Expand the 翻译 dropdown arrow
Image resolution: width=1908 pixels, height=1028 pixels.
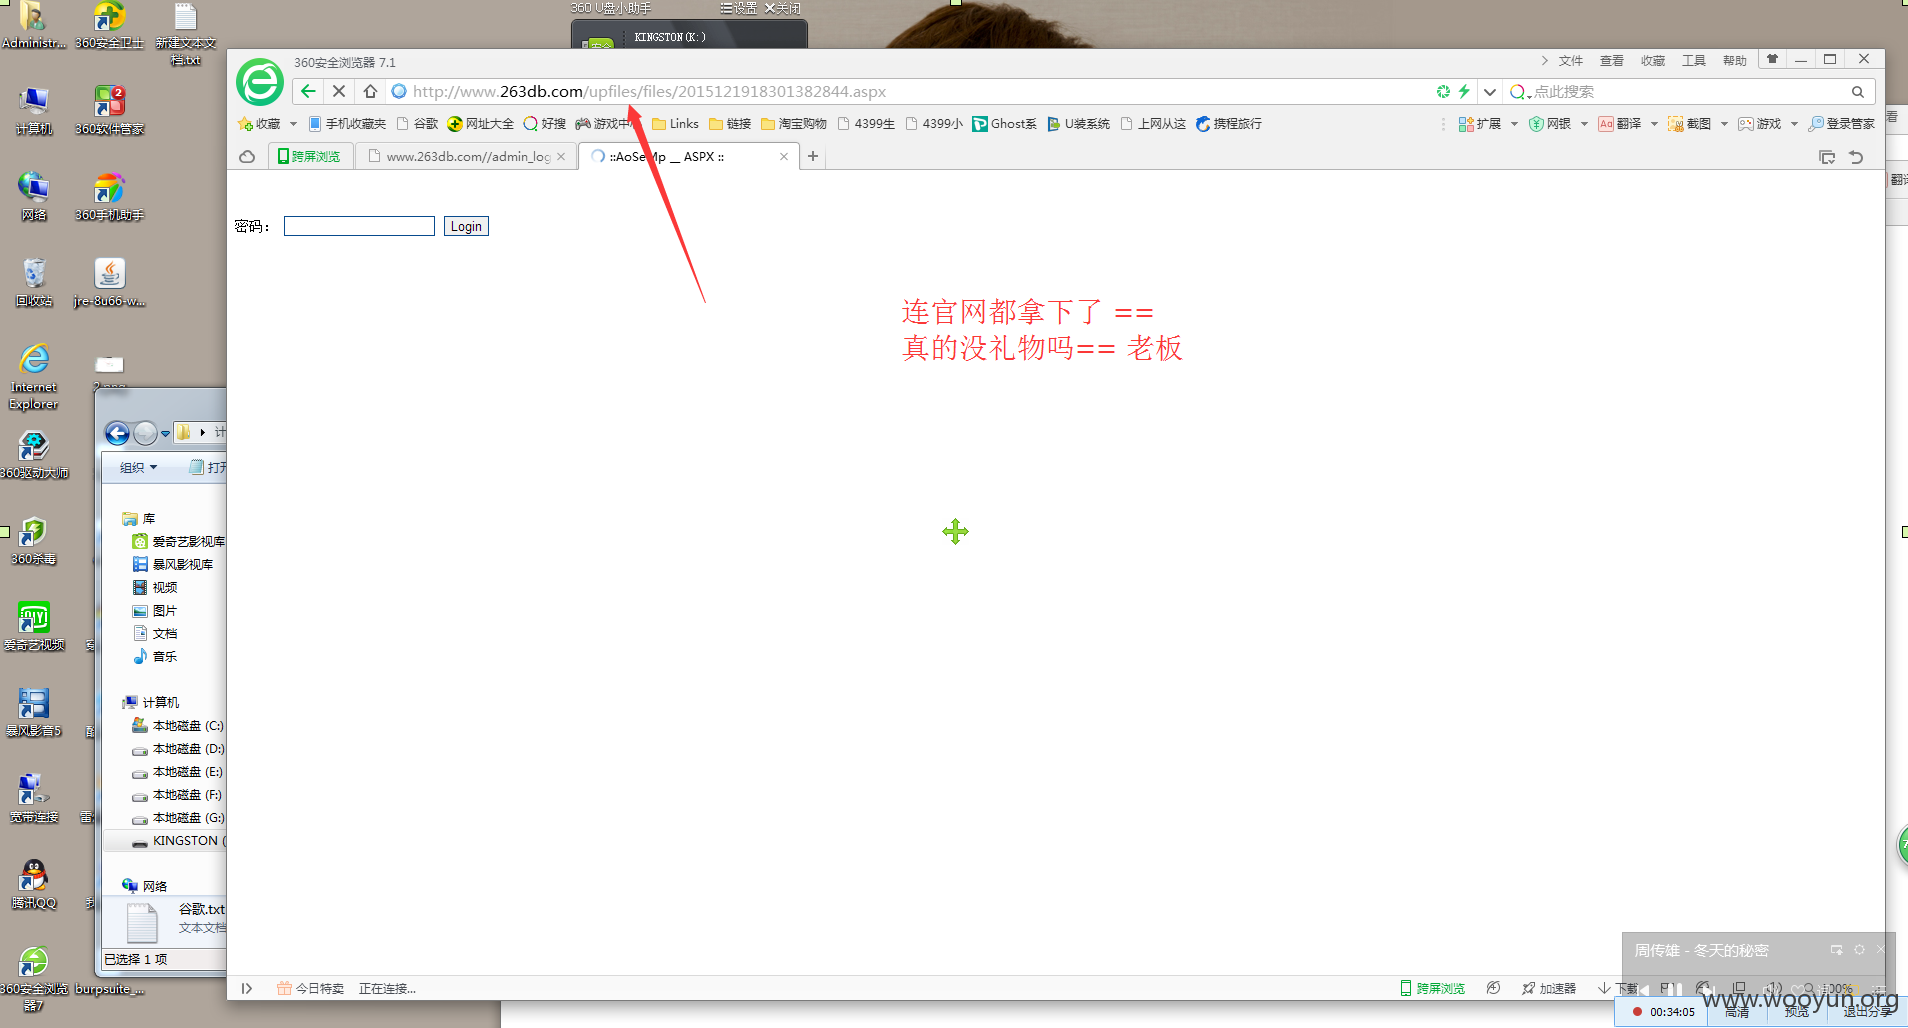1654,124
